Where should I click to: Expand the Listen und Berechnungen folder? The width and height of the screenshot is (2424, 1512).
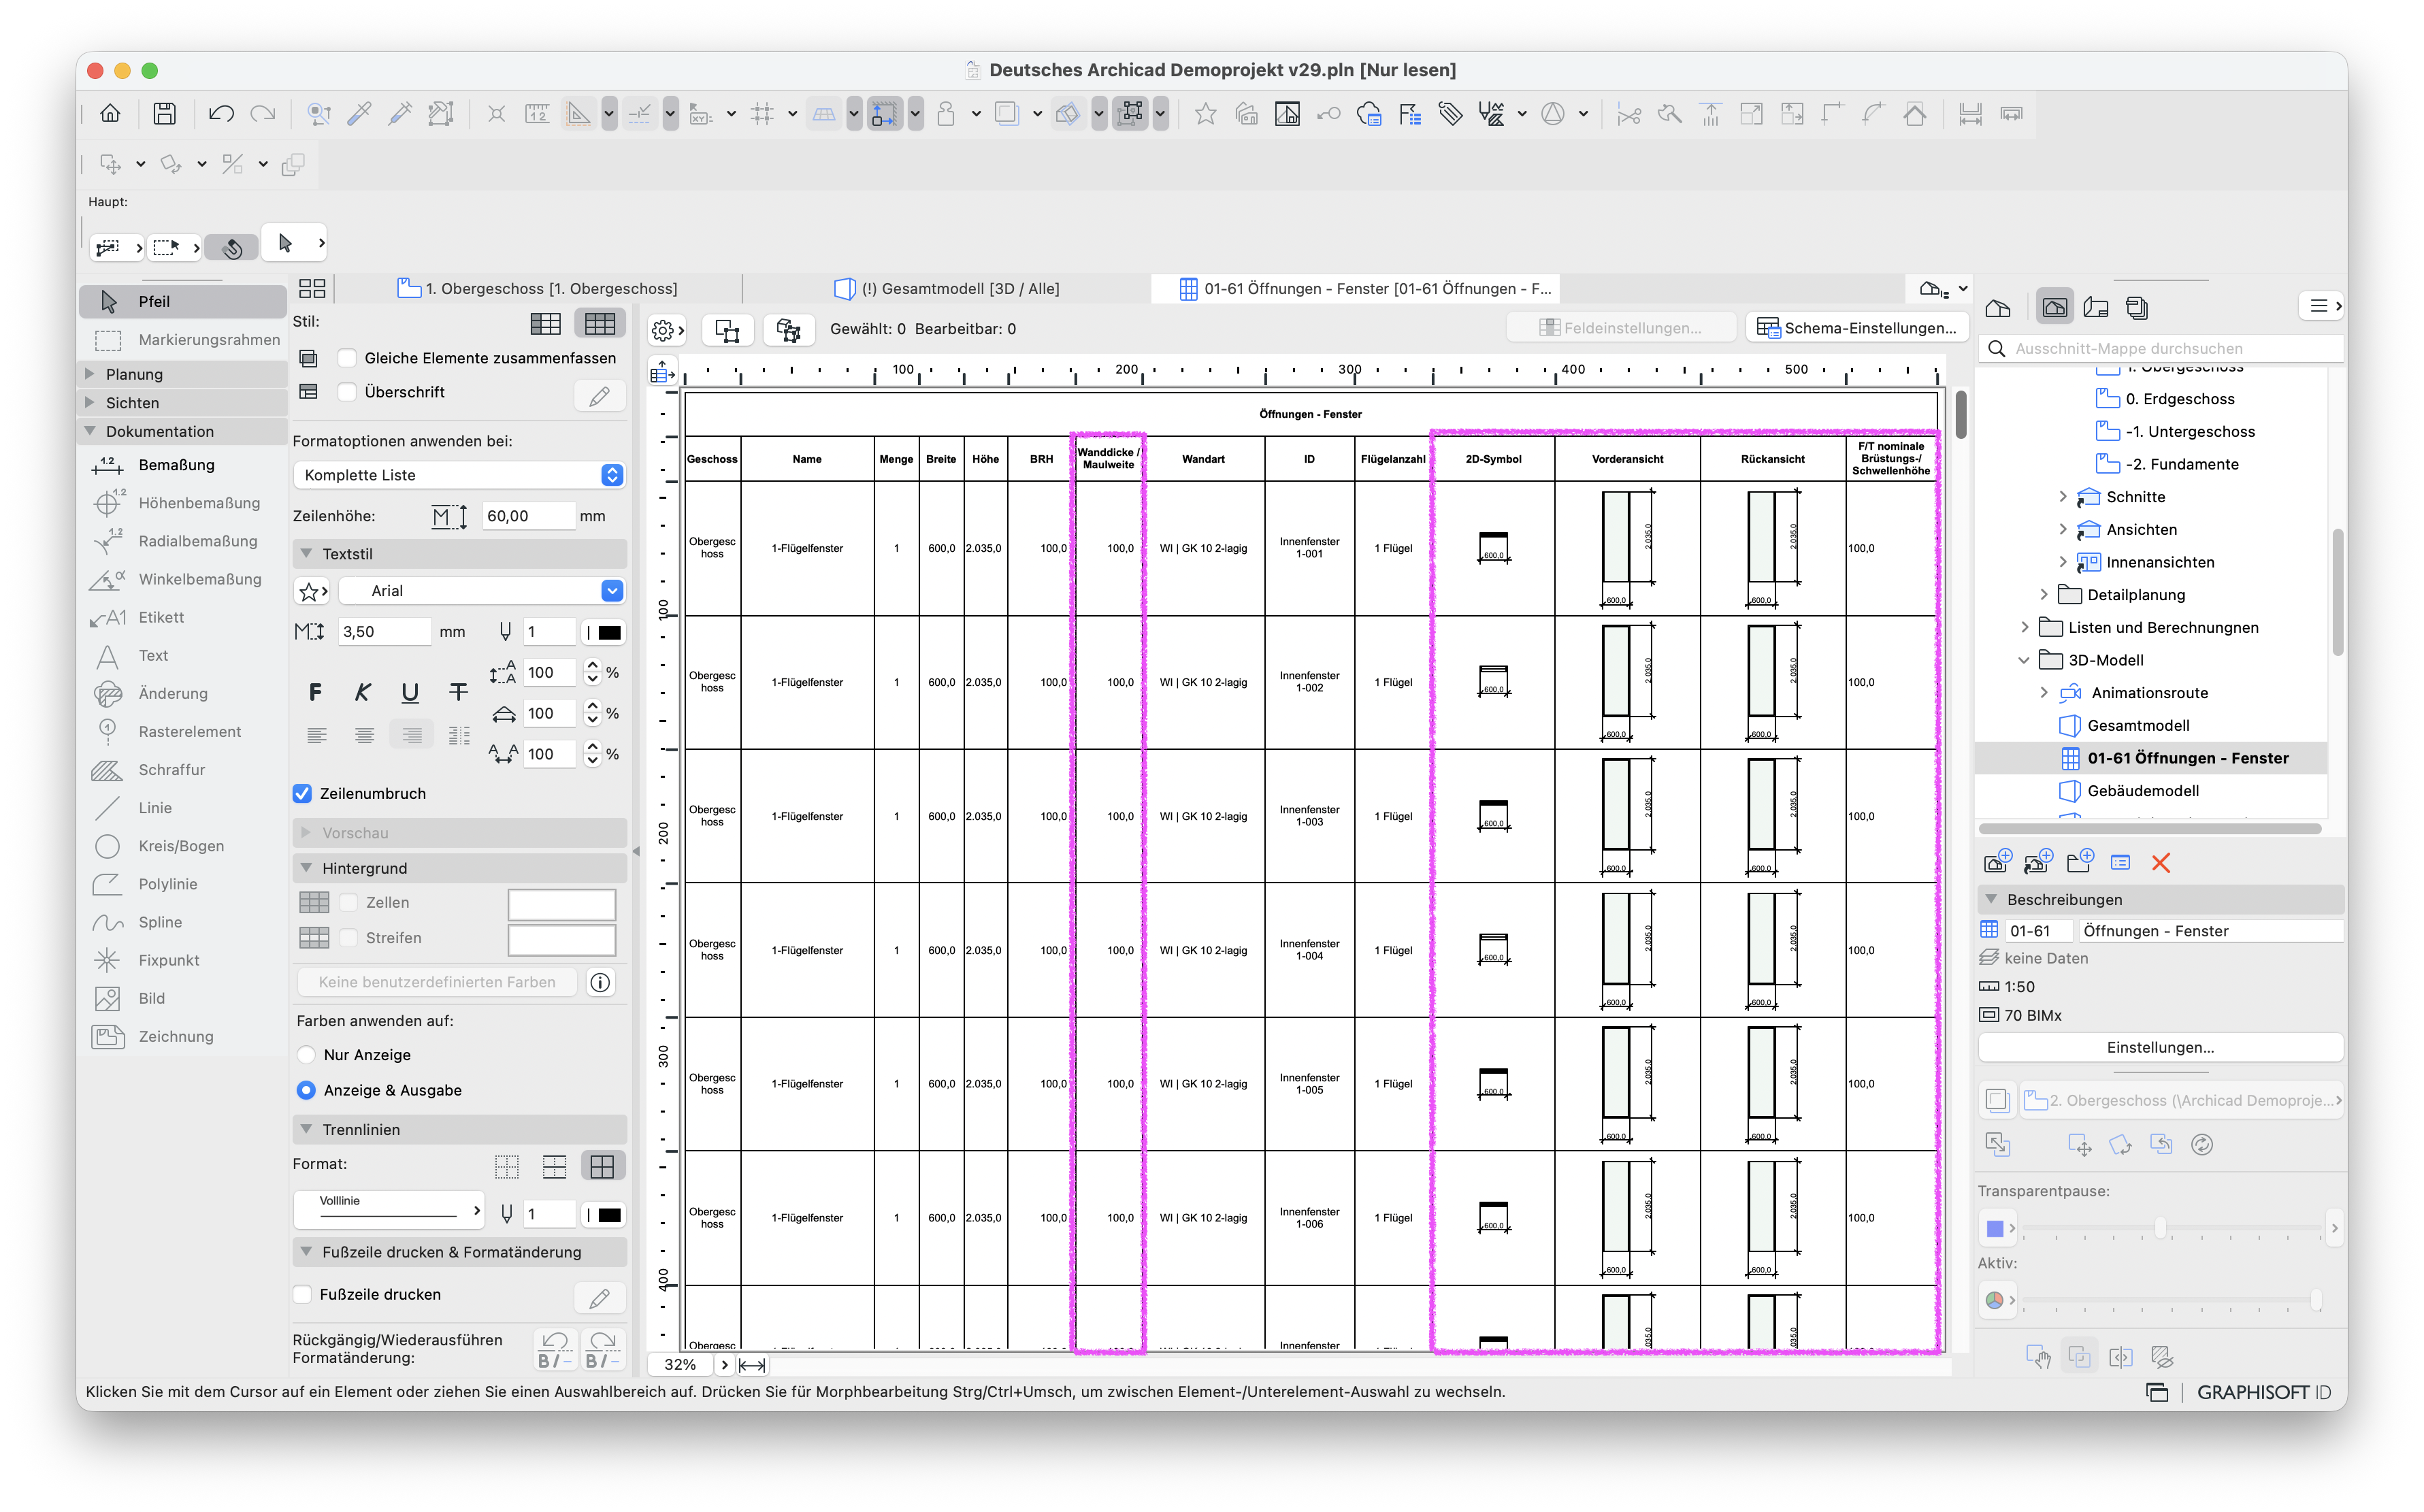[2025, 627]
